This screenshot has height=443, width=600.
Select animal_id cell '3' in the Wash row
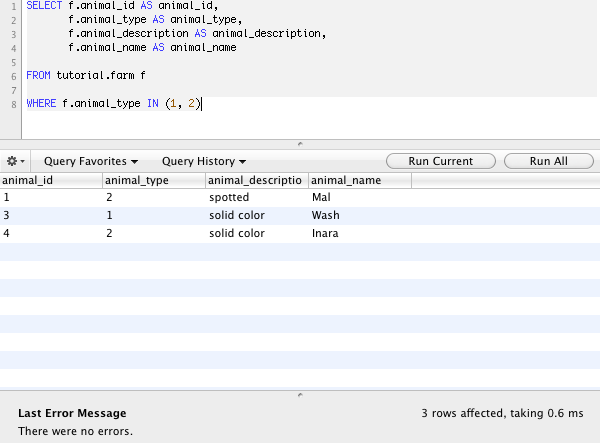[x=51, y=215]
